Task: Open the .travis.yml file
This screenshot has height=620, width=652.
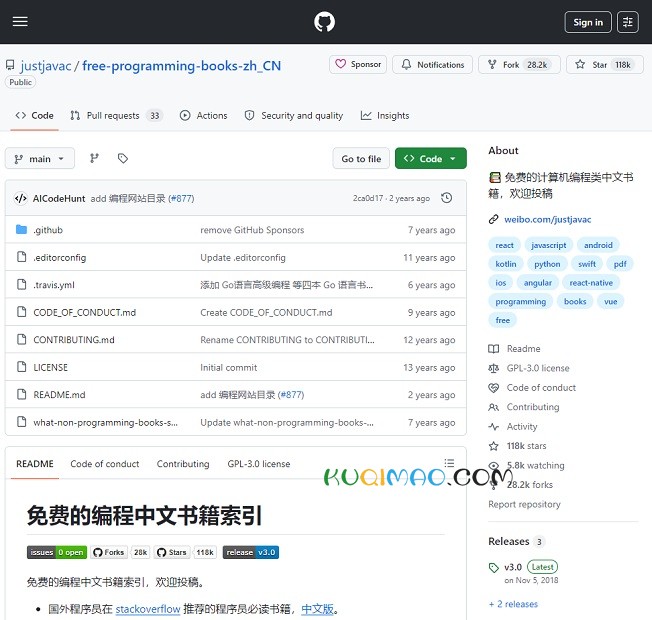Action: click(x=54, y=285)
